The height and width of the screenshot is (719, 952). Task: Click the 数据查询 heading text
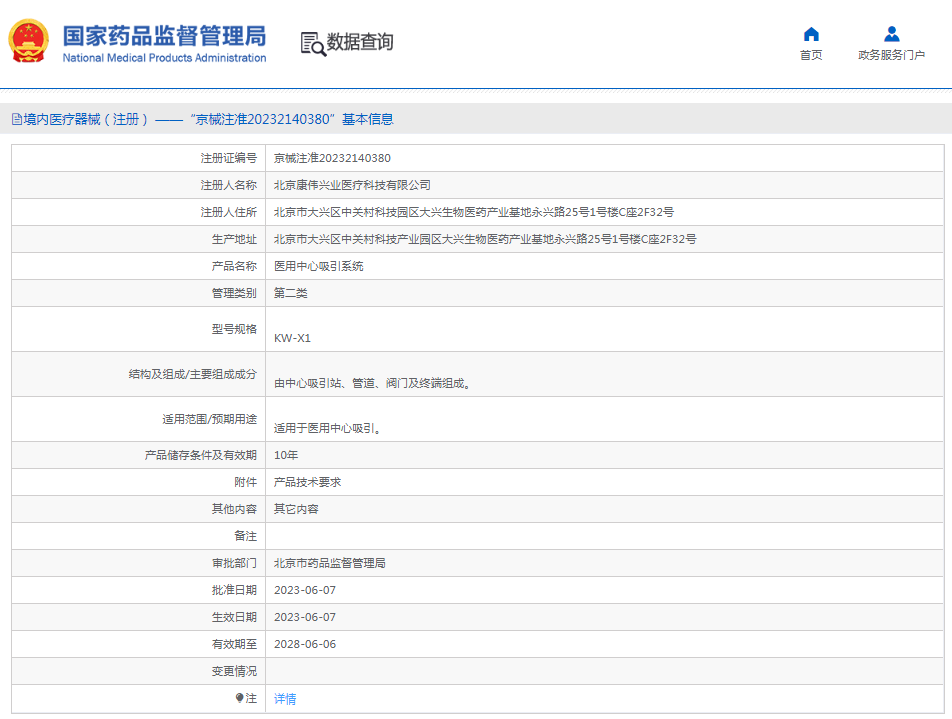[360, 42]
